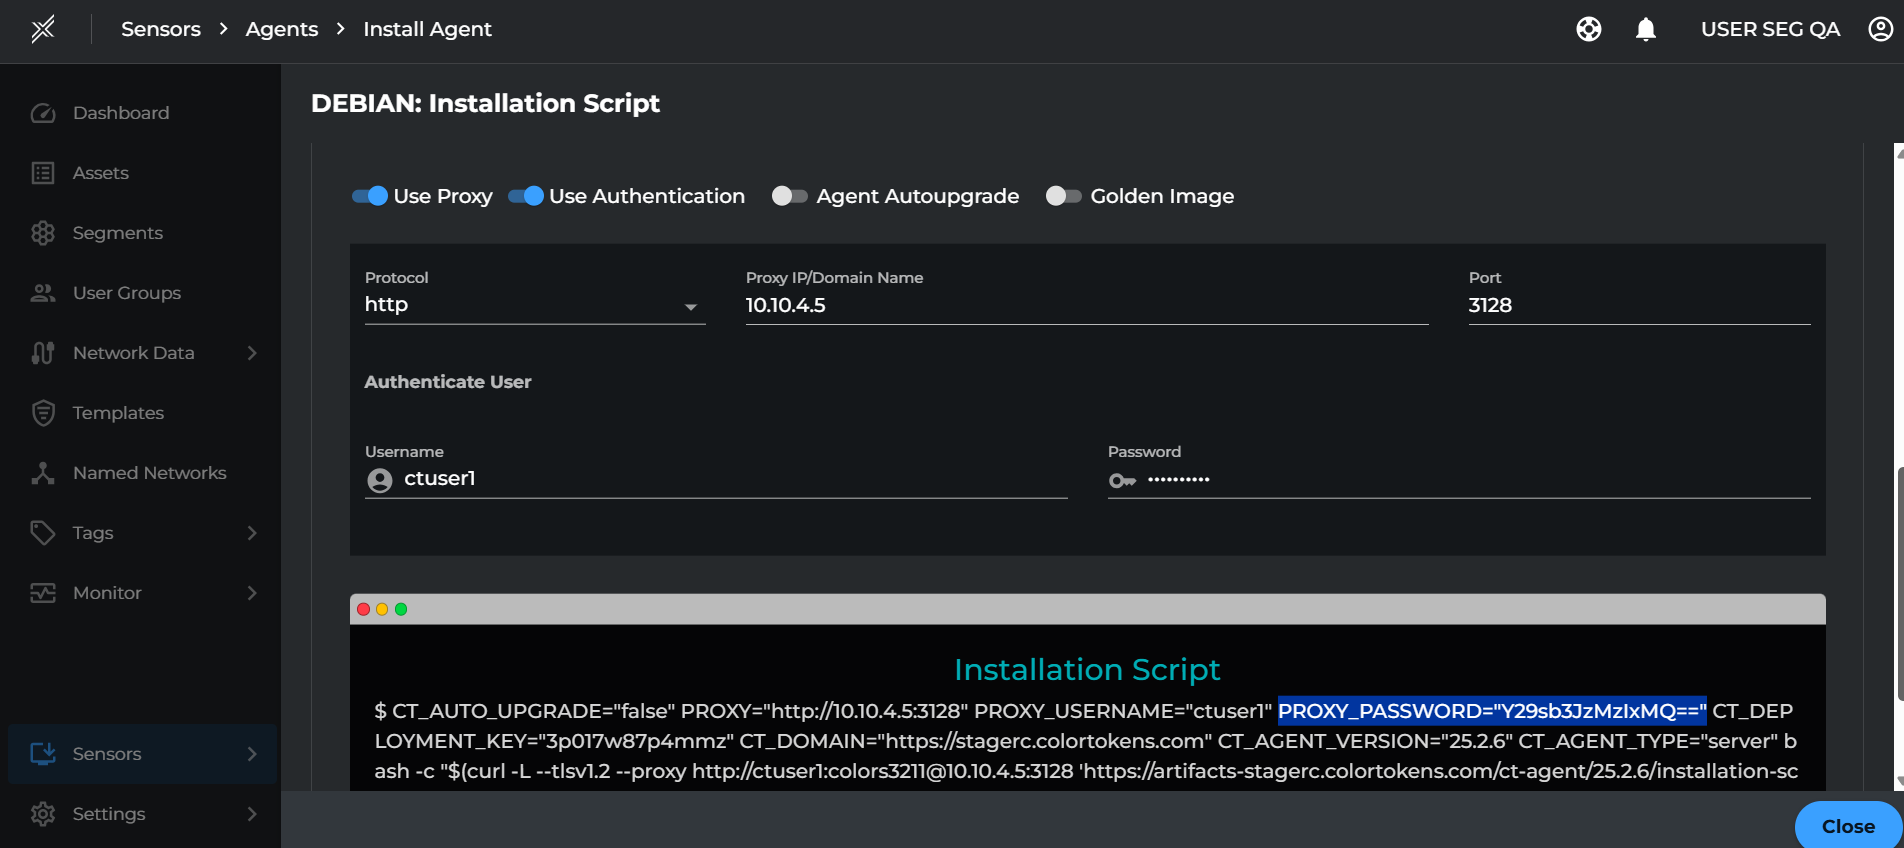This screenshot has width=1904, height=848.
Task: Open the Protocol http dropdown
Action: pyautogui.click(x=534, y=305)
